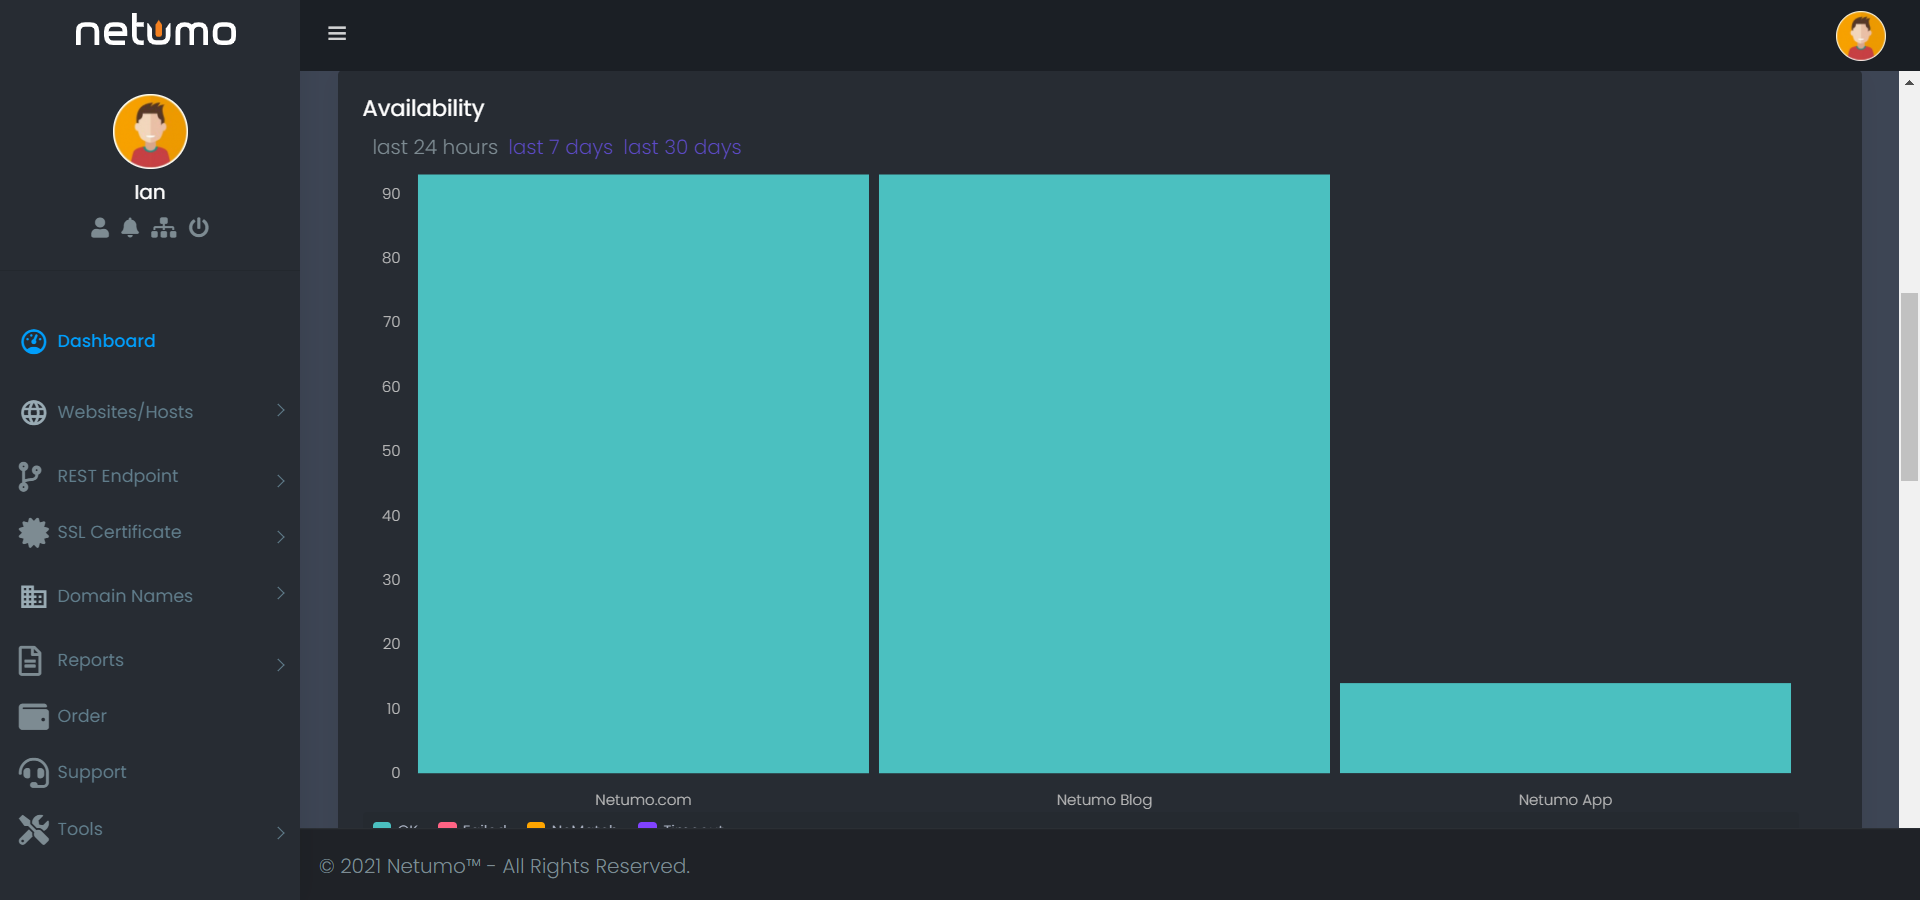This screenshot has height=900, width=1920.
Task: Click the Ian username text
Action: point(150,192)
